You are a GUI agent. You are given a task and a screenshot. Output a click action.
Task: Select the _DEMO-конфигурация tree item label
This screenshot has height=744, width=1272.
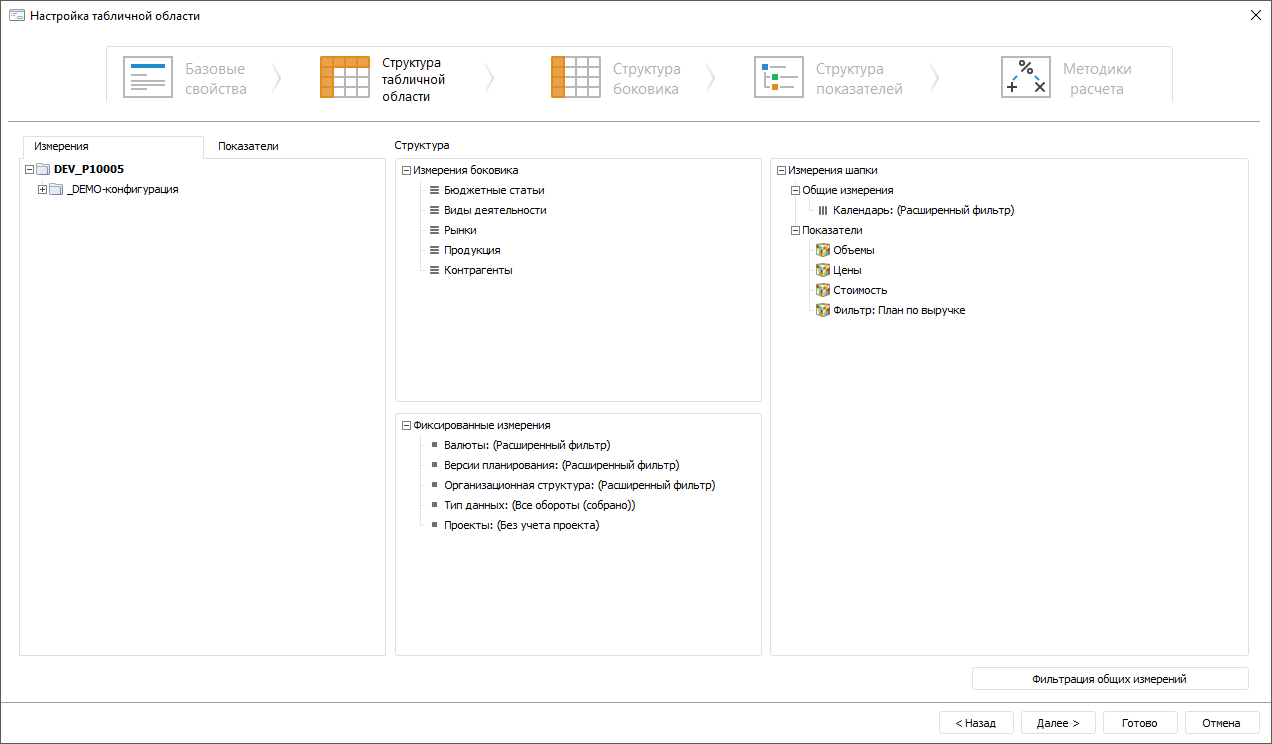point(122,190)
